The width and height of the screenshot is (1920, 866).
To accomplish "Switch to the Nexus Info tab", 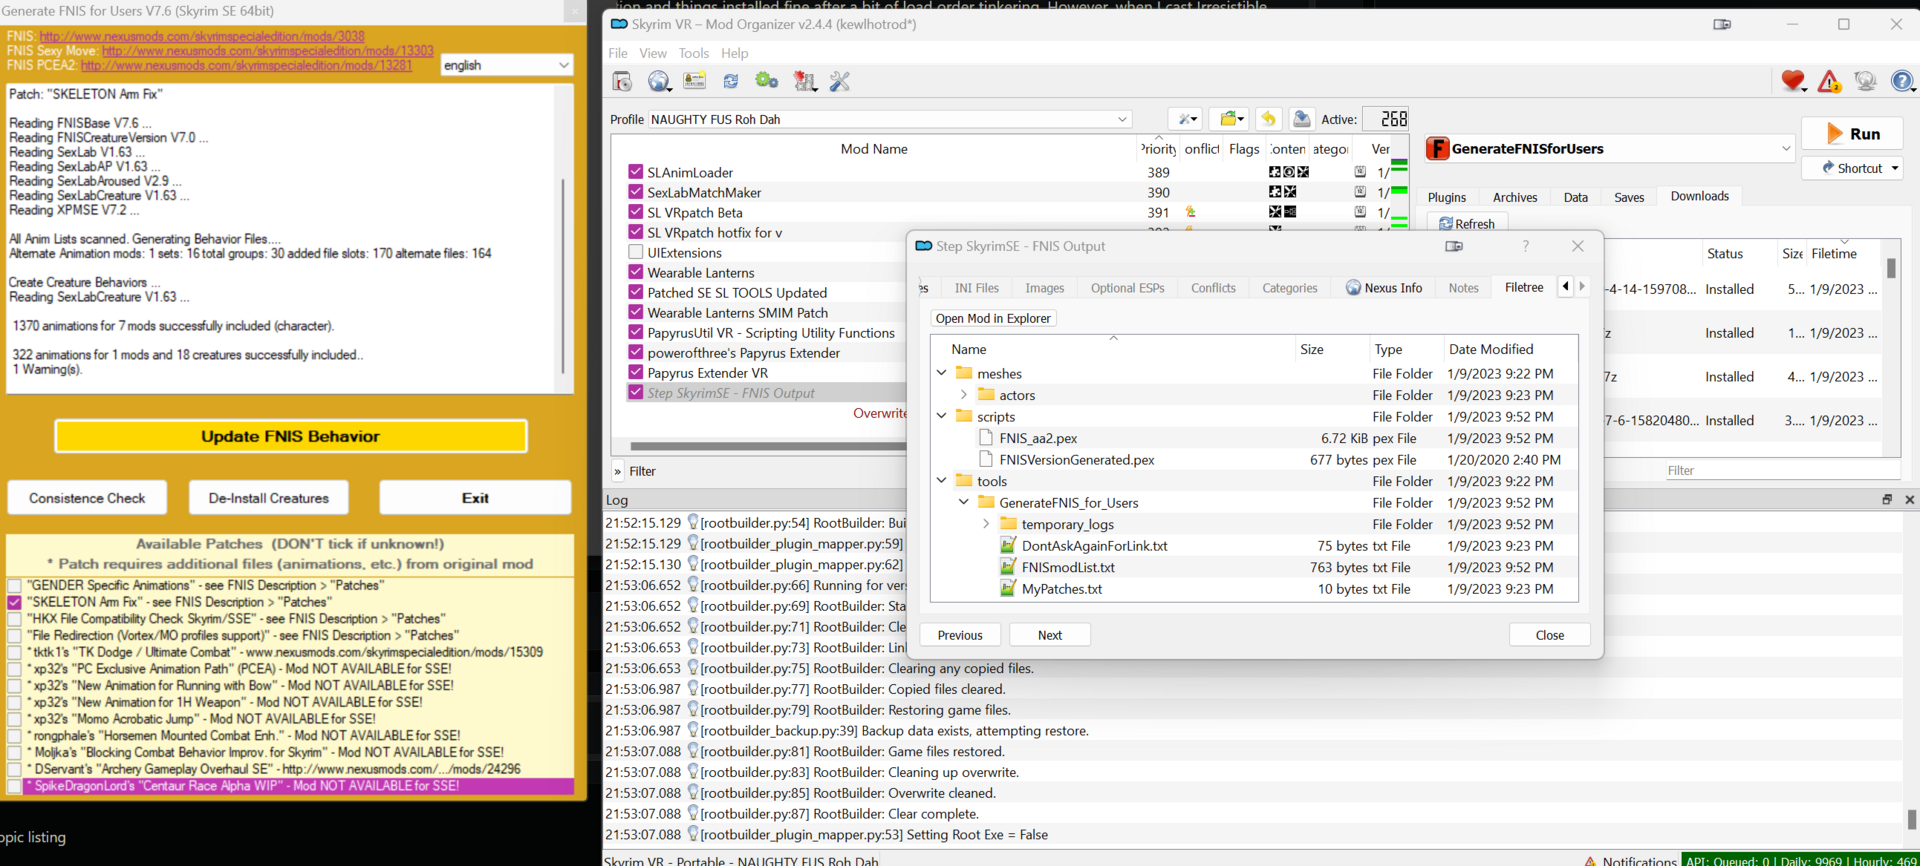I will coord(1384,288).
